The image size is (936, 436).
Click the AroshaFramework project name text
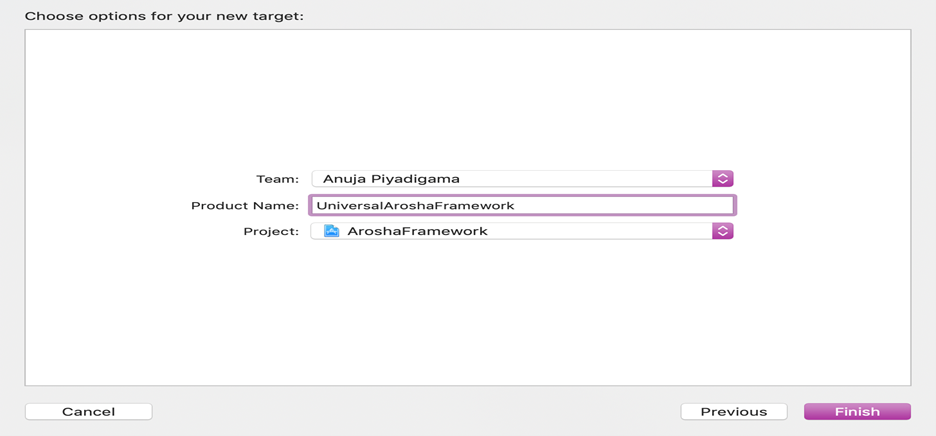417,231
